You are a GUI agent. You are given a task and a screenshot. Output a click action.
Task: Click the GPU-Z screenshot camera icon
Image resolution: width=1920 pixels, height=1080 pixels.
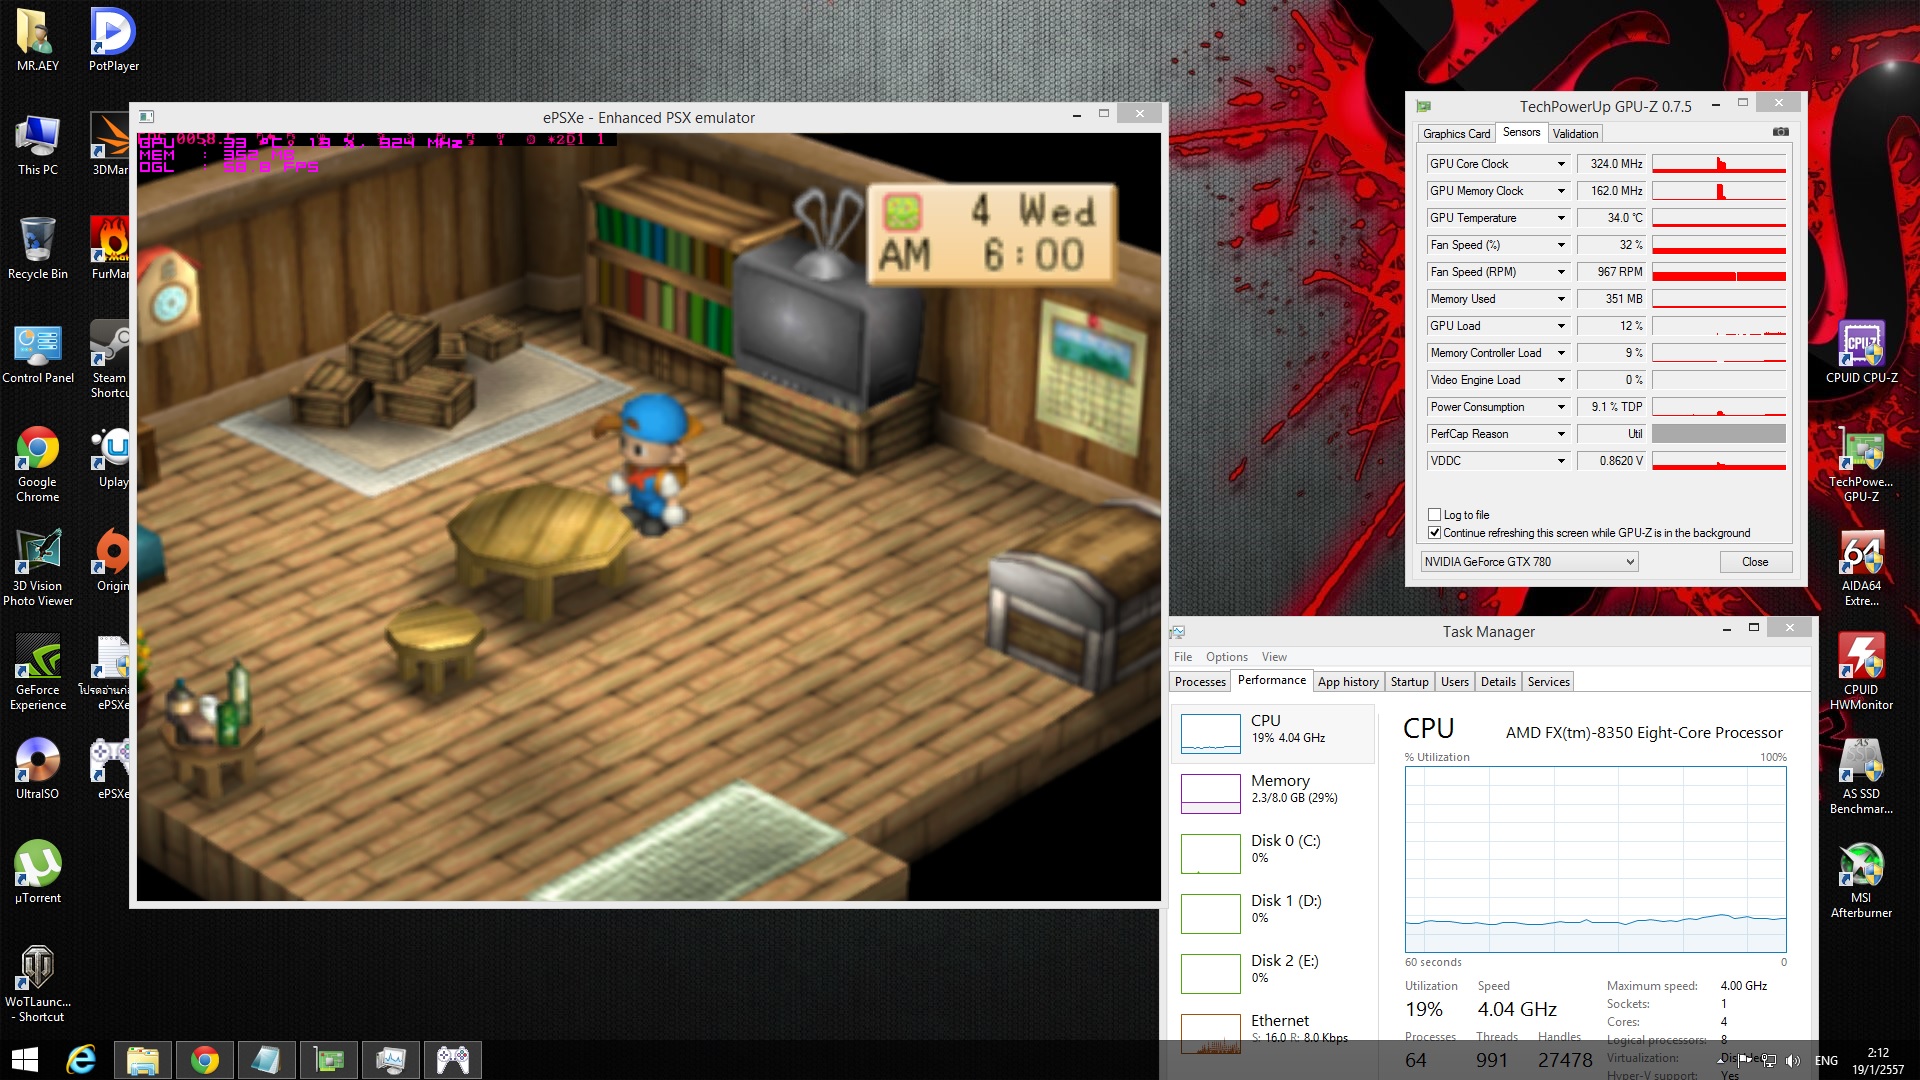point(1780,132)
